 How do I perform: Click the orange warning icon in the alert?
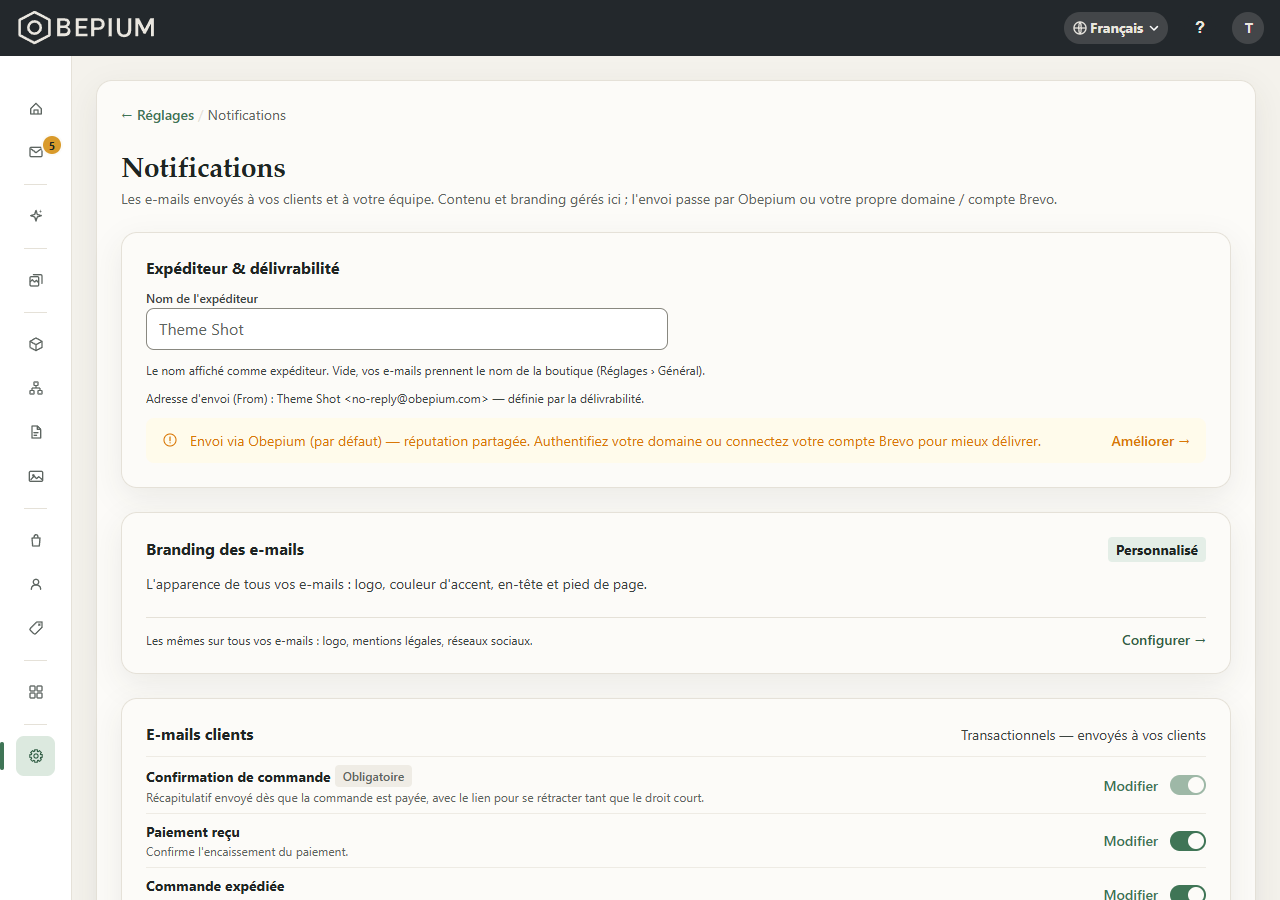click(x=170, y=441)
